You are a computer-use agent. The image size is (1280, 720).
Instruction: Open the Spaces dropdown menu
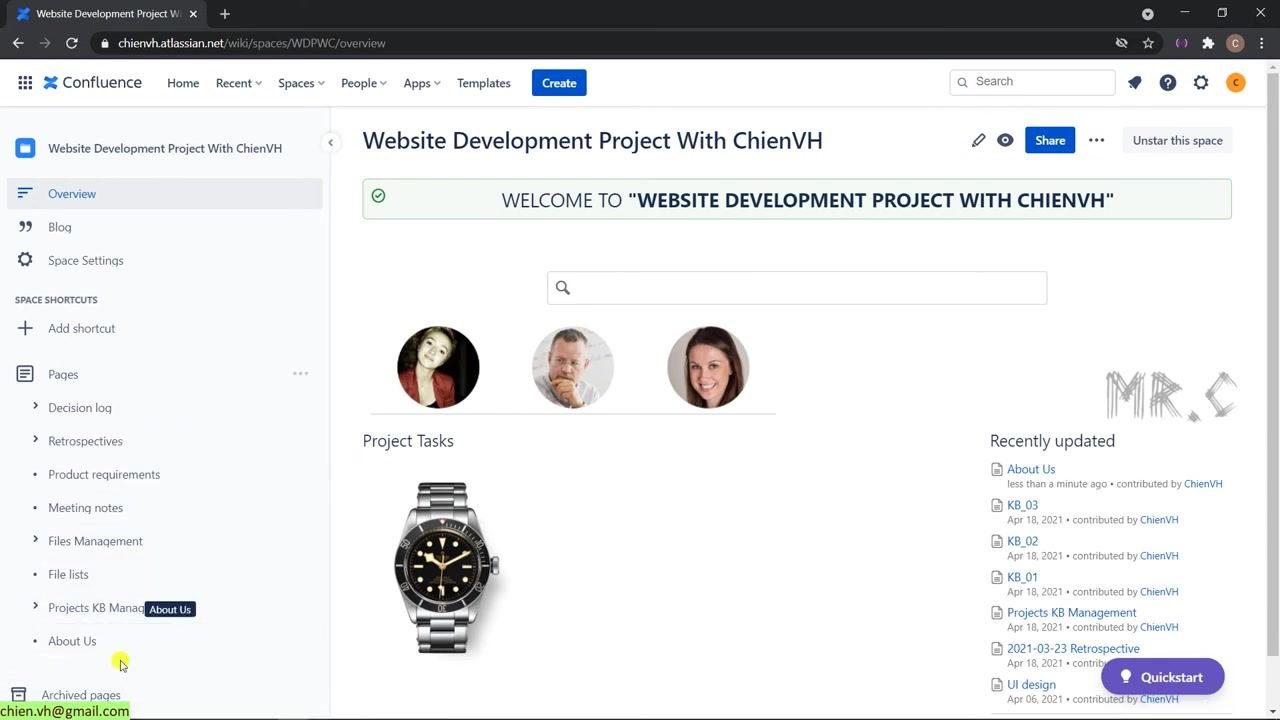[x=301, y=83]
